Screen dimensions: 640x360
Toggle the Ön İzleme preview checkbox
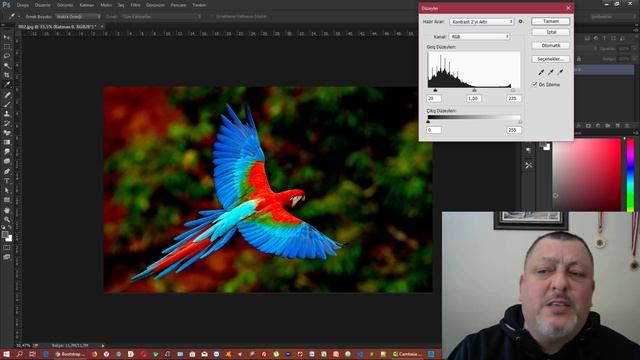click(534, 84)
